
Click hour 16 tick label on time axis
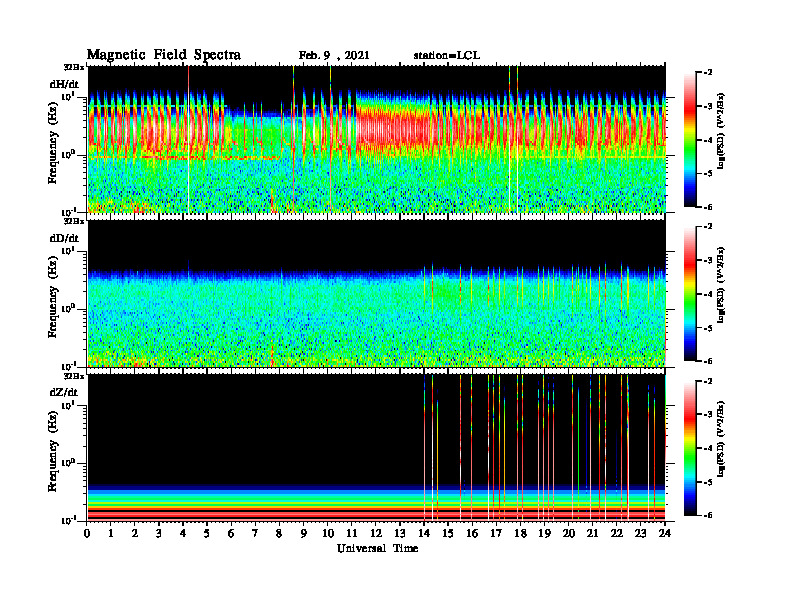pos(472,534)
